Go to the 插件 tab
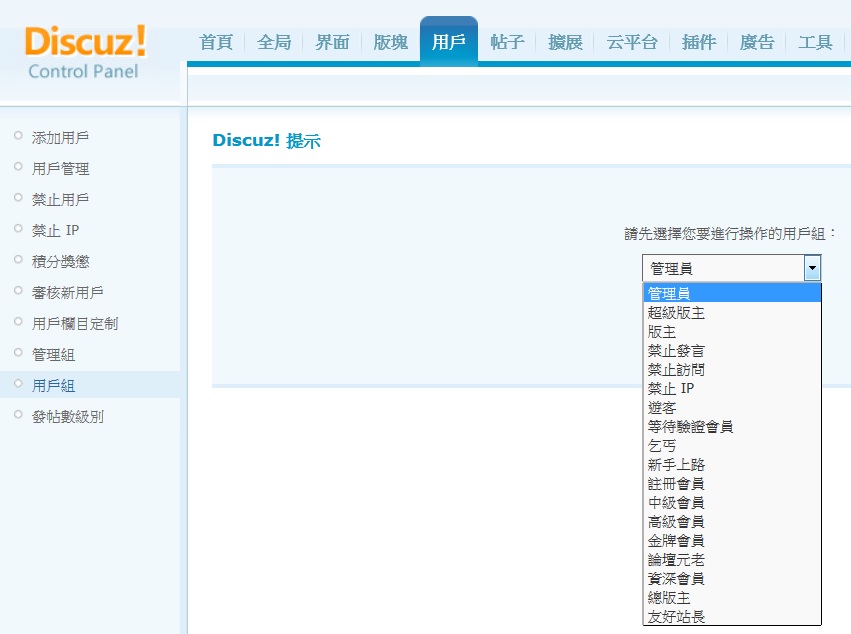Viewport: 851px width, 634px height. (698, 42)
